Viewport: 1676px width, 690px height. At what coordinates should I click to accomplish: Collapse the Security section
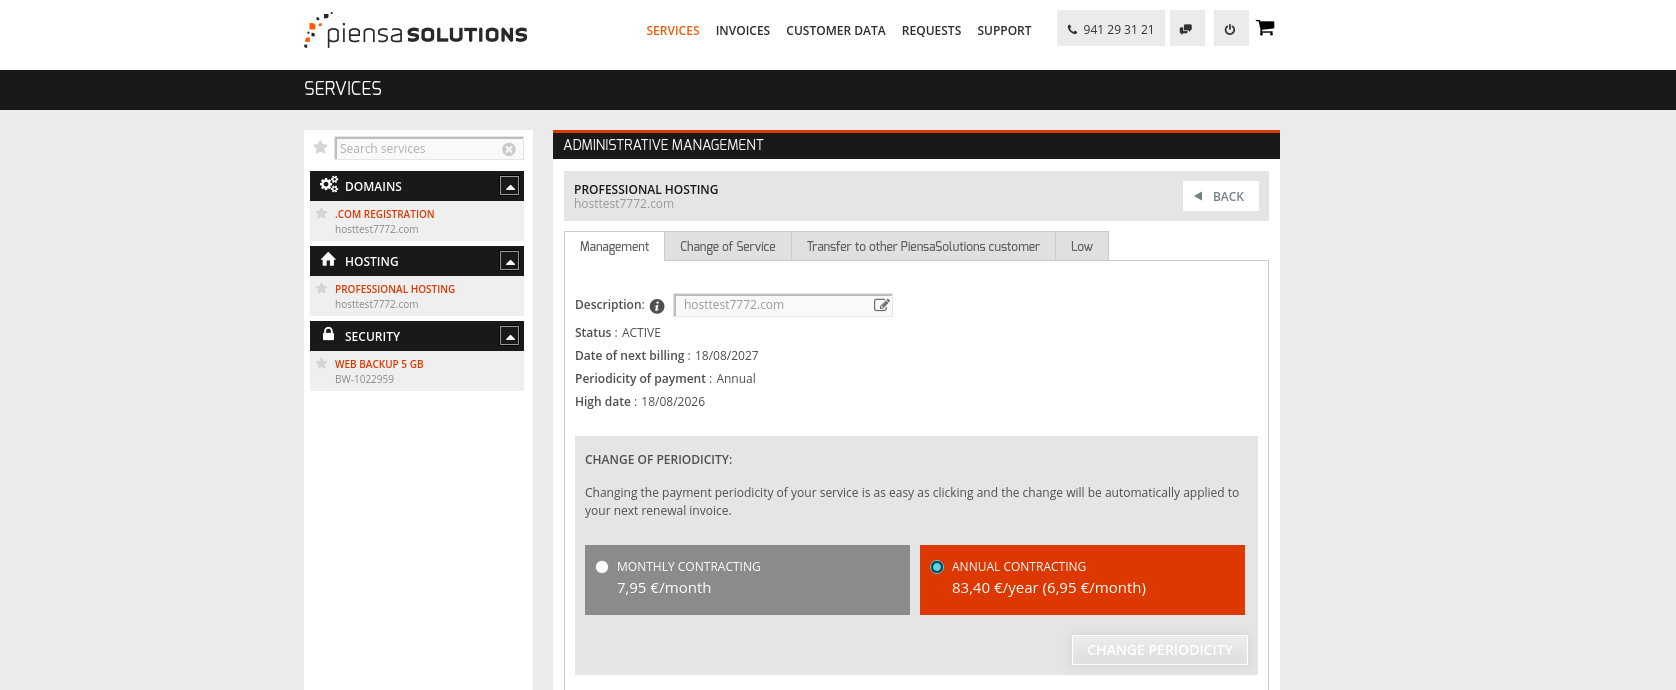pyautogui.click(x=510, y=336)
